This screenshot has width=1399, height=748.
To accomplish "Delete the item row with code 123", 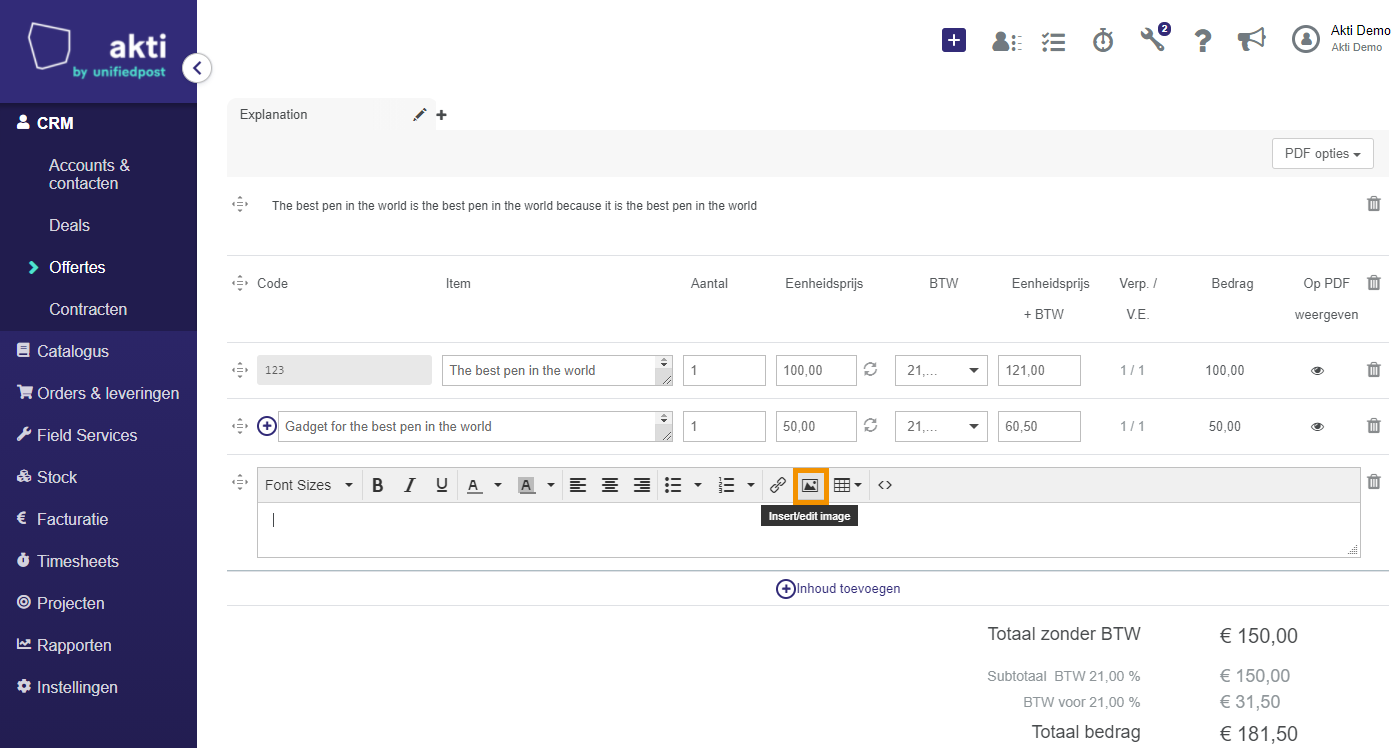I will pyautogui.click(x=1374, y=370).
